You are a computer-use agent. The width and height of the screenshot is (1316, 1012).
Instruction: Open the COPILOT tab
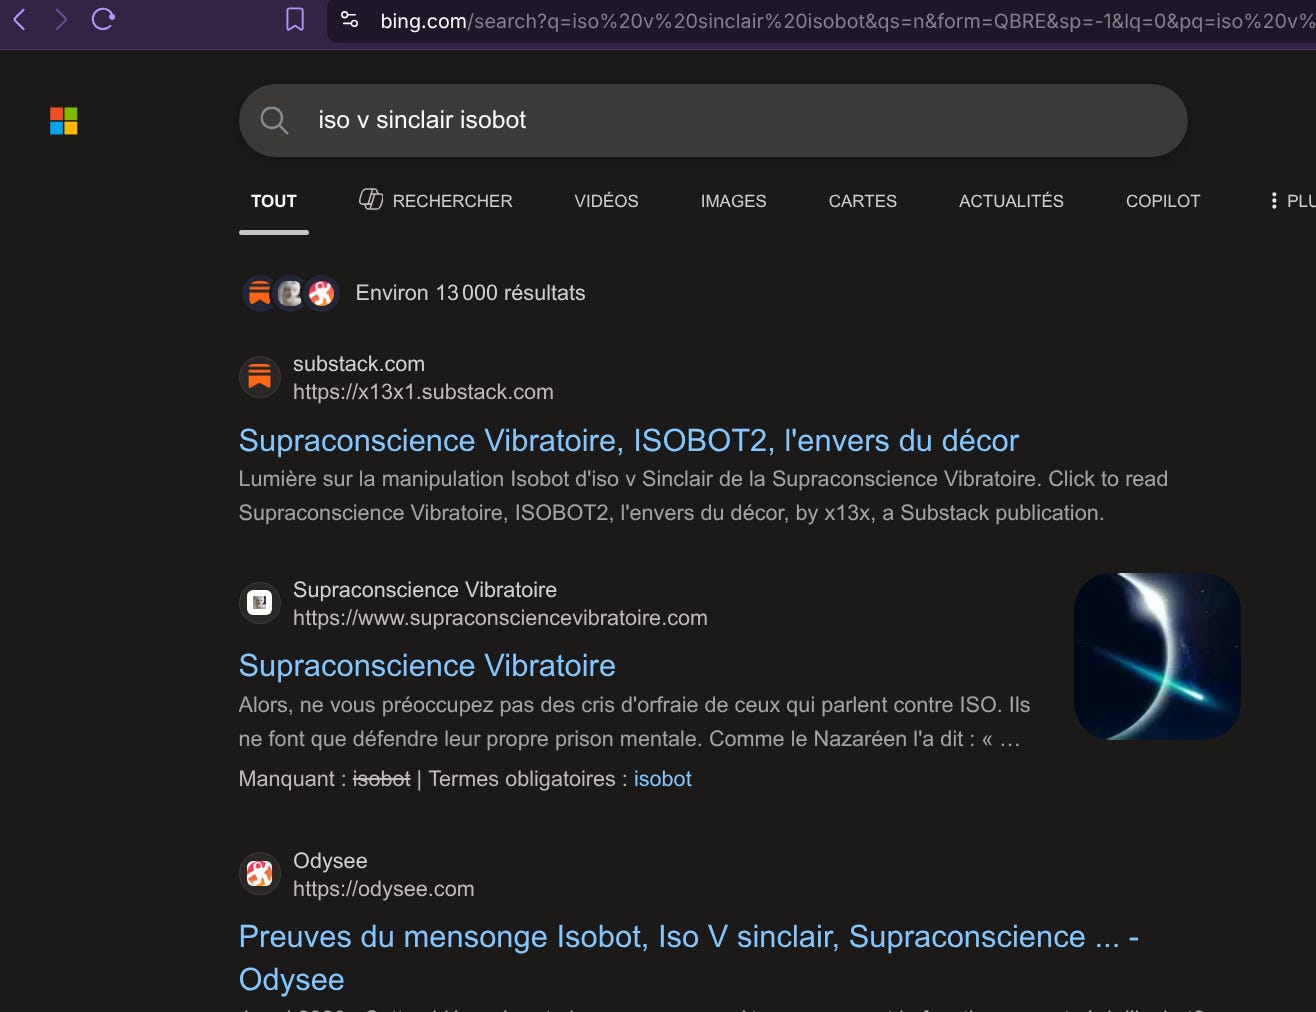pos(1163,201)
